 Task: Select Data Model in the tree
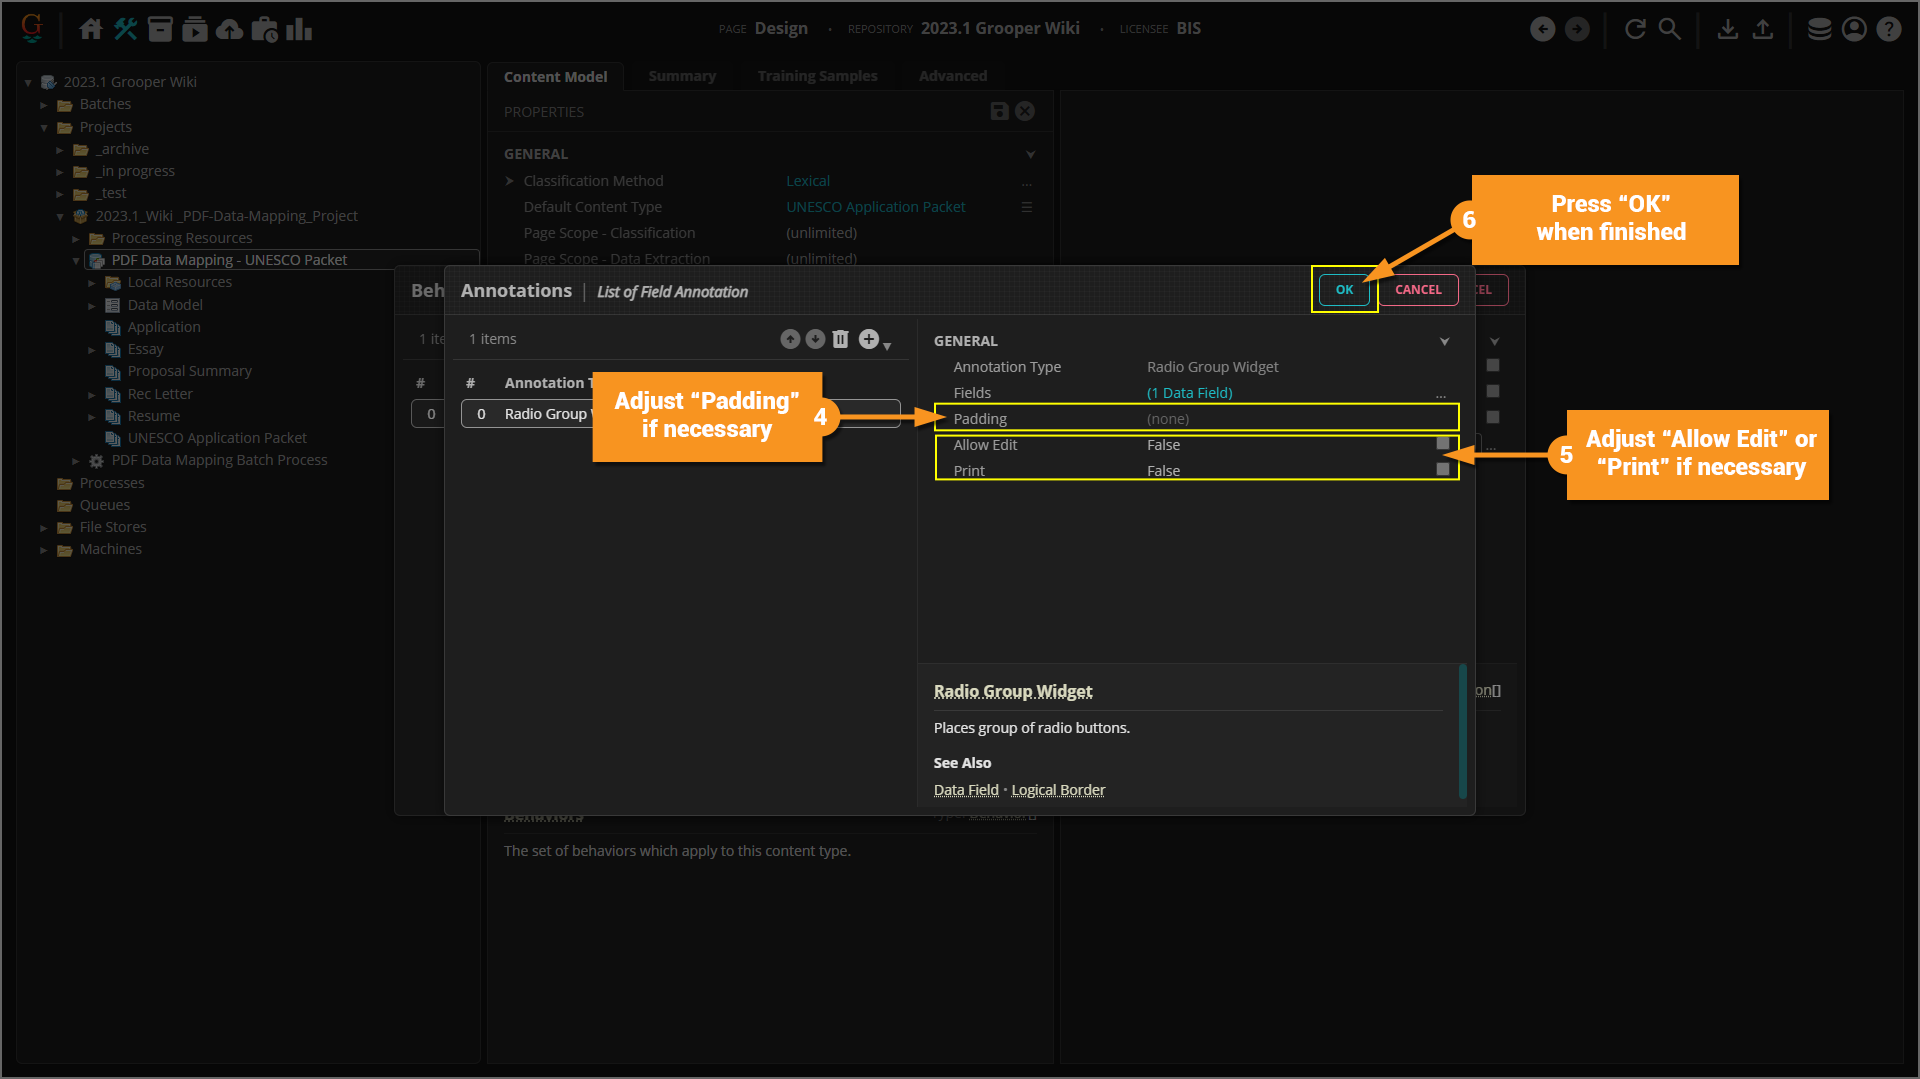[x=165, y=305]
